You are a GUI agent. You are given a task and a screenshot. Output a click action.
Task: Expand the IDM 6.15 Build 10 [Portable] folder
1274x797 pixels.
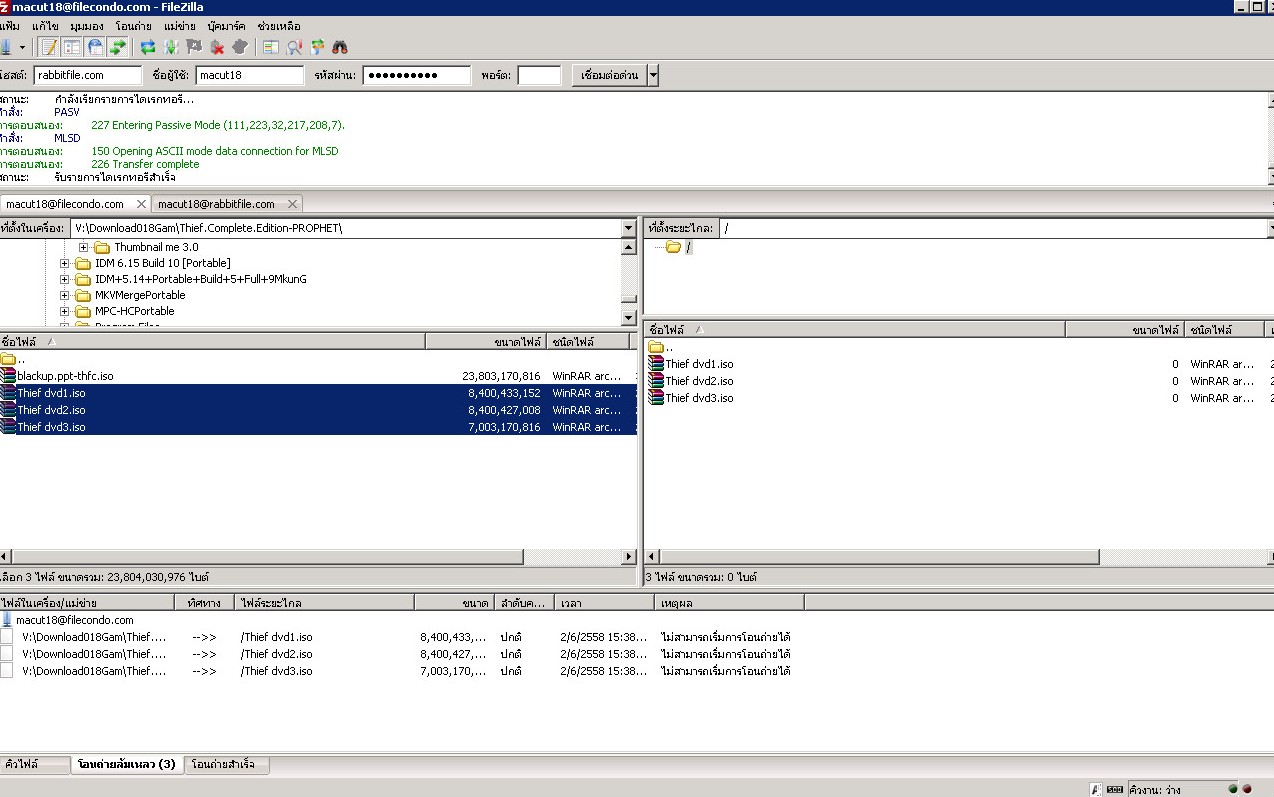pyautogui.click(x=65, y=263)
